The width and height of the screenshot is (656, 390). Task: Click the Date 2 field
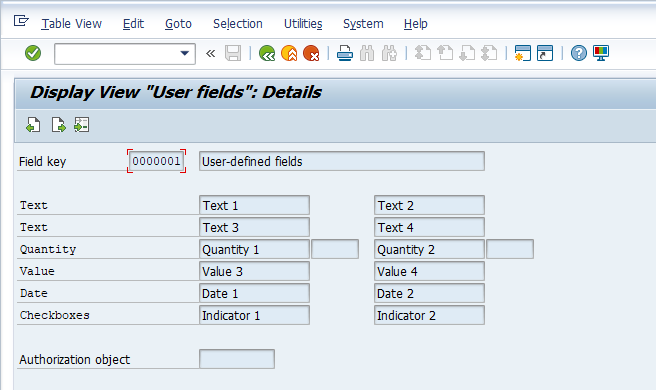pyautogui.click(x=429, y=293)
